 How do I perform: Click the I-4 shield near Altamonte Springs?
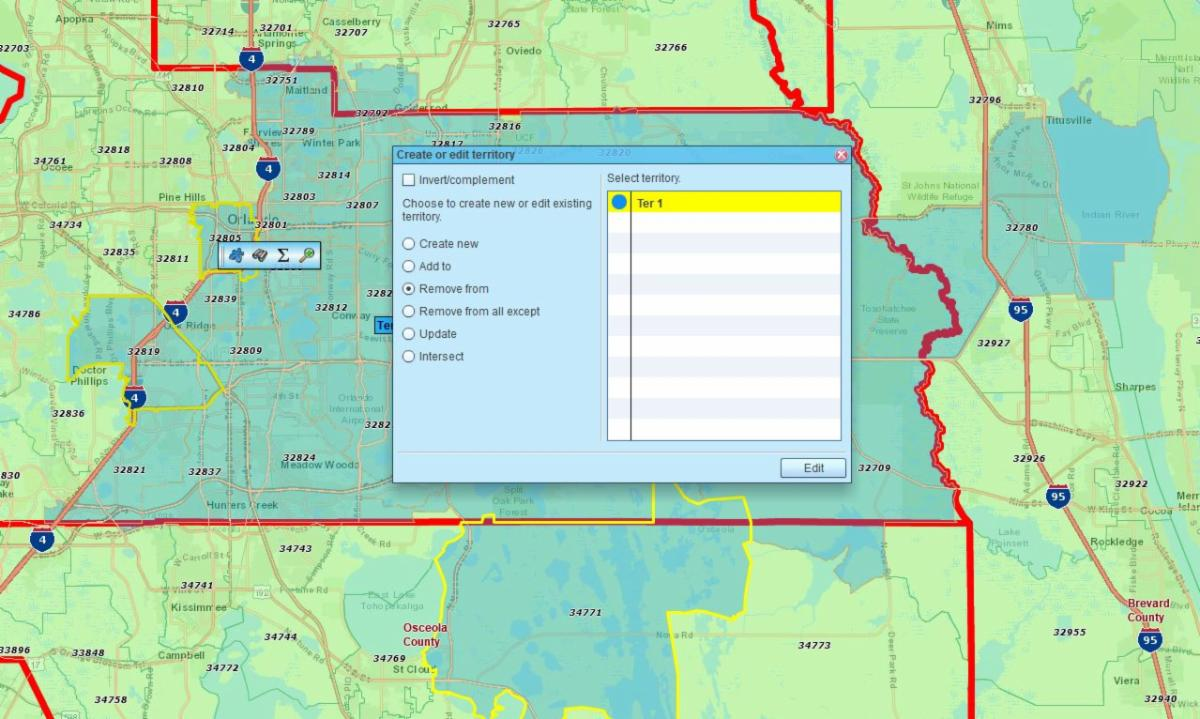(x=250, y=59)
